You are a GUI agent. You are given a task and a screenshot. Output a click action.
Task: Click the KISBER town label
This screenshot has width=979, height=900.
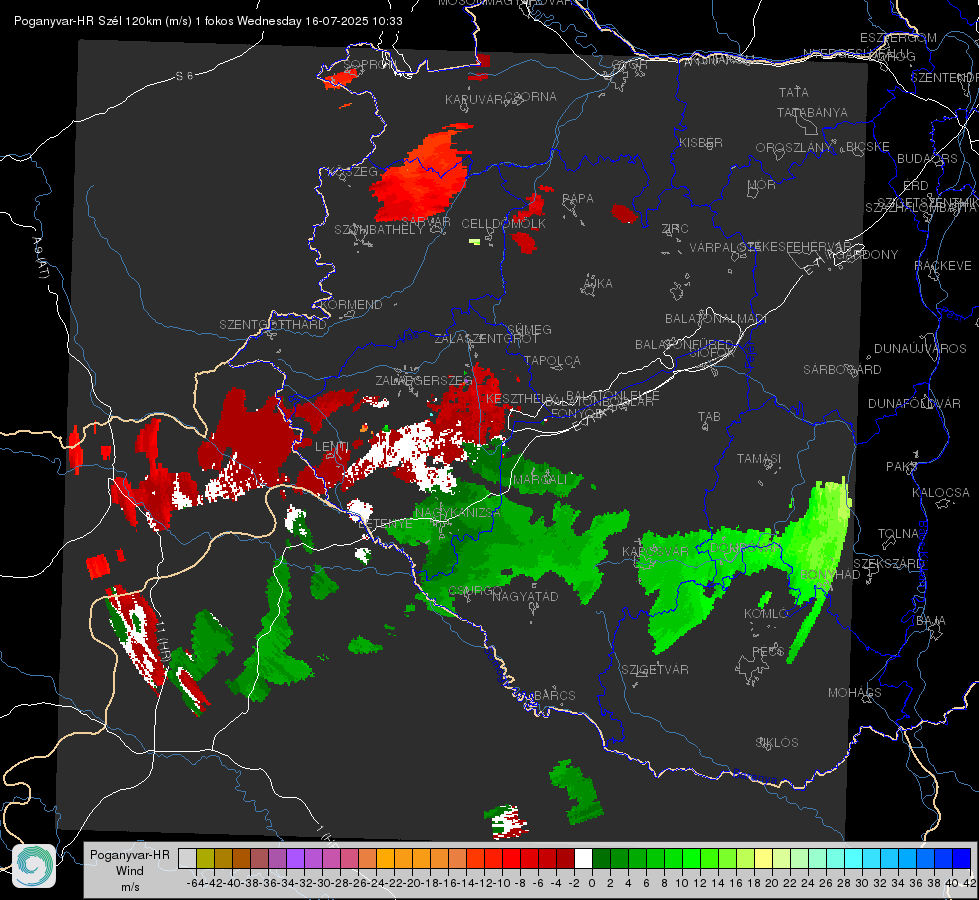701,142
